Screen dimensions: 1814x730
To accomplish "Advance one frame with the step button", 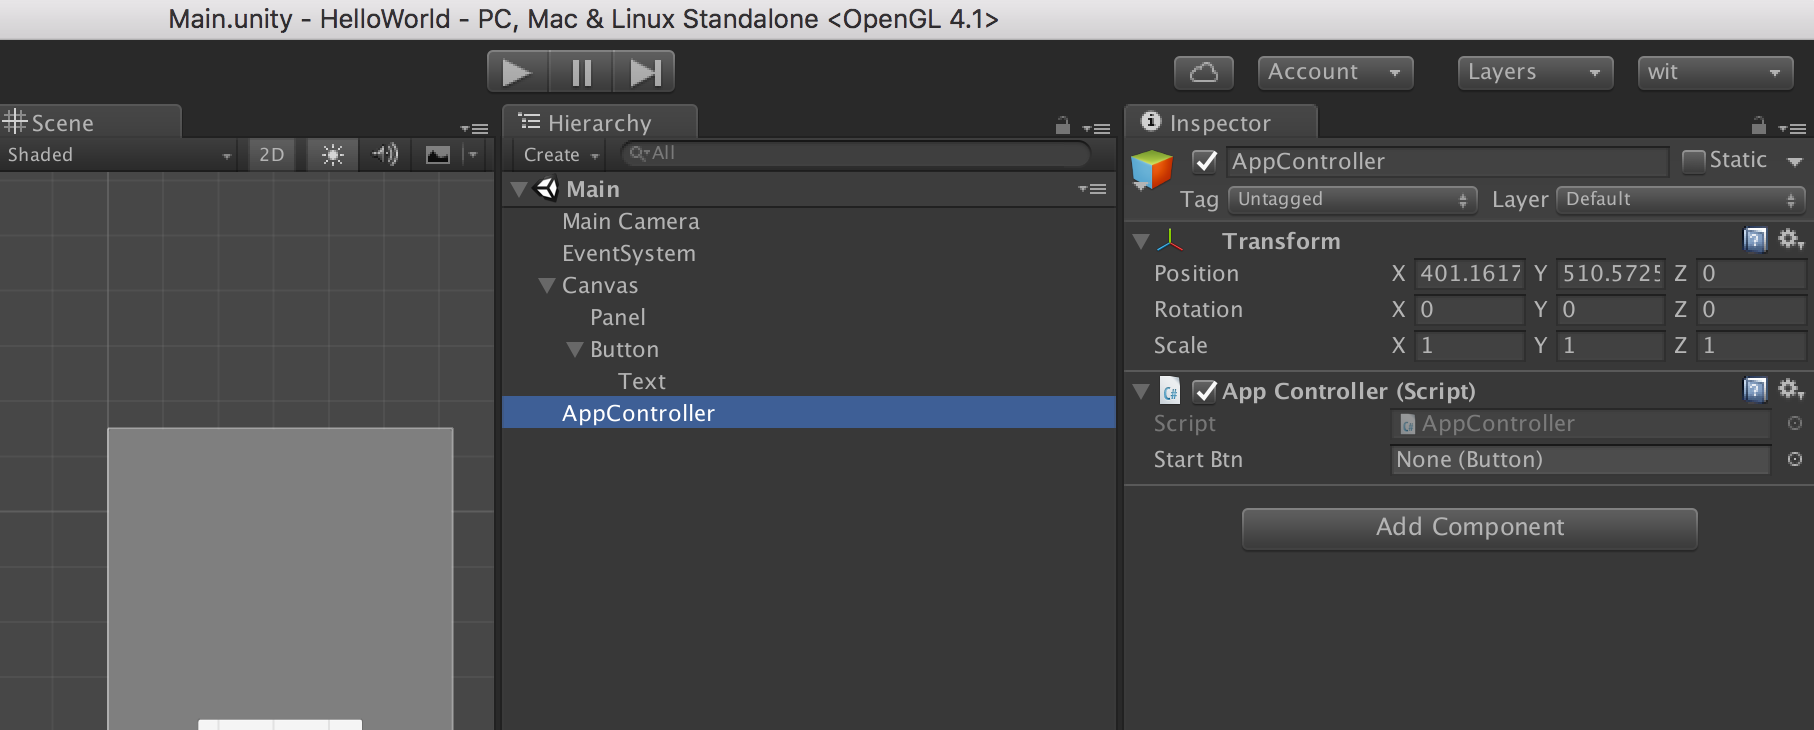I will (644, 72).
